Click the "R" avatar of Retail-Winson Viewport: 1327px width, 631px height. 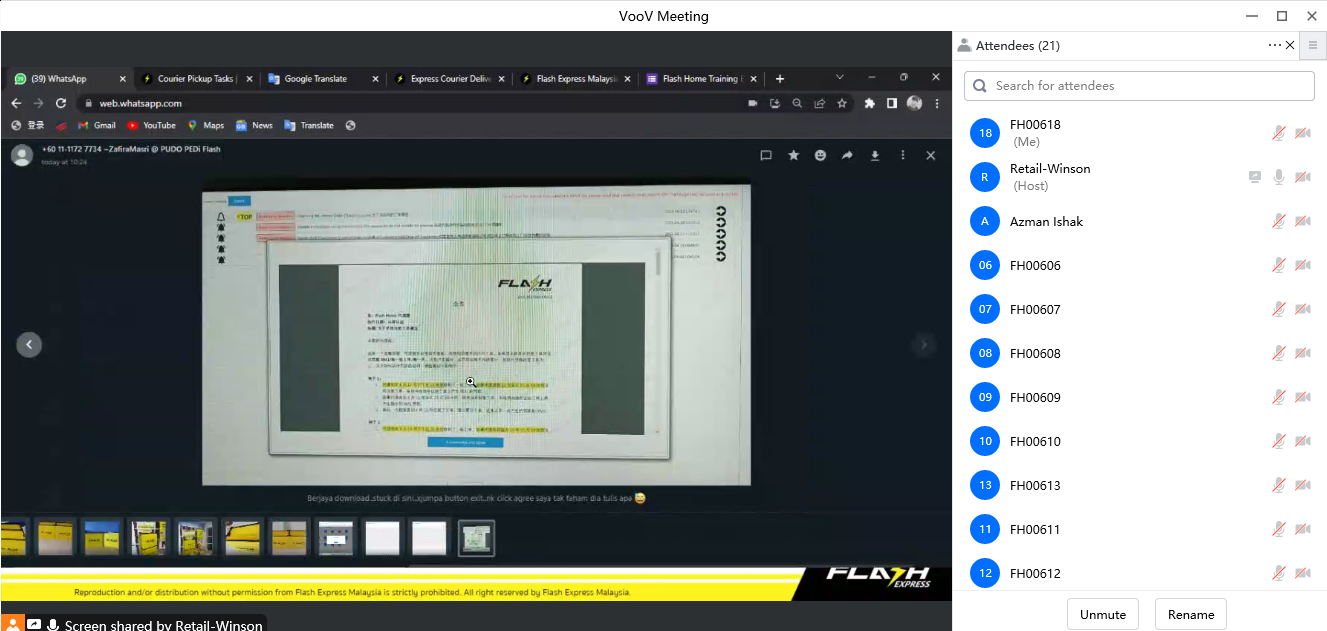click(985, 177)
